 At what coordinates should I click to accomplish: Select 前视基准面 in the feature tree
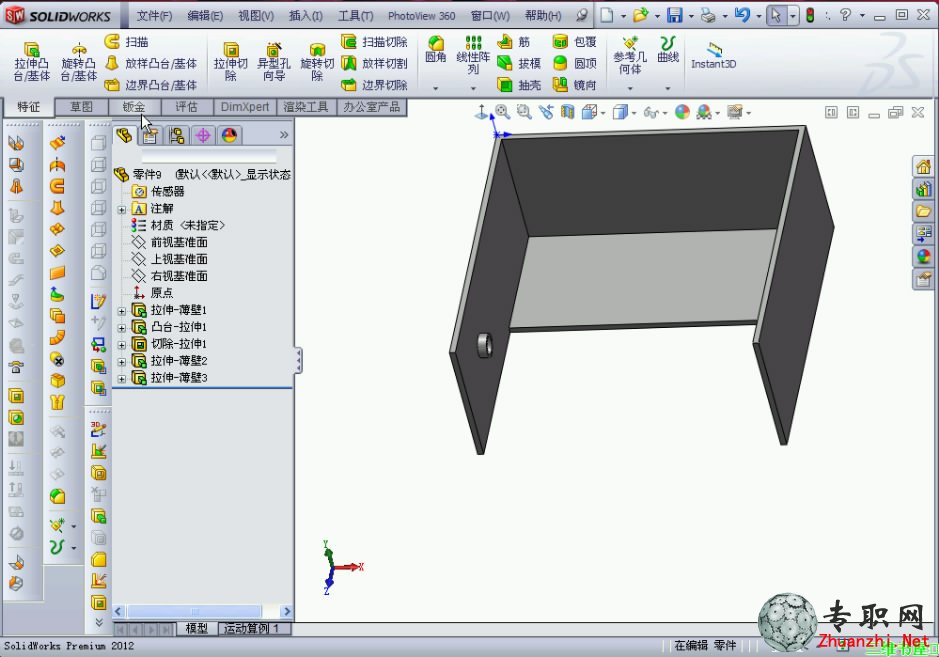click(179, 243)
